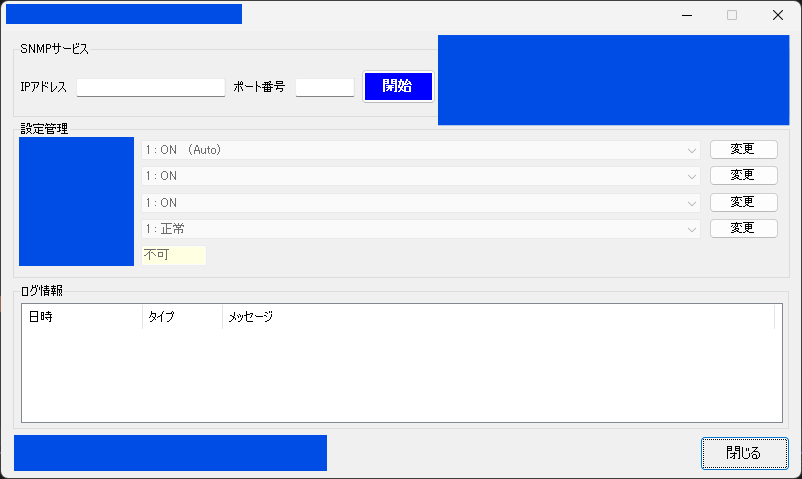Viewport: 802px width, 479px height.
Task: Click the IPアドレス input field
Action: 151,88
